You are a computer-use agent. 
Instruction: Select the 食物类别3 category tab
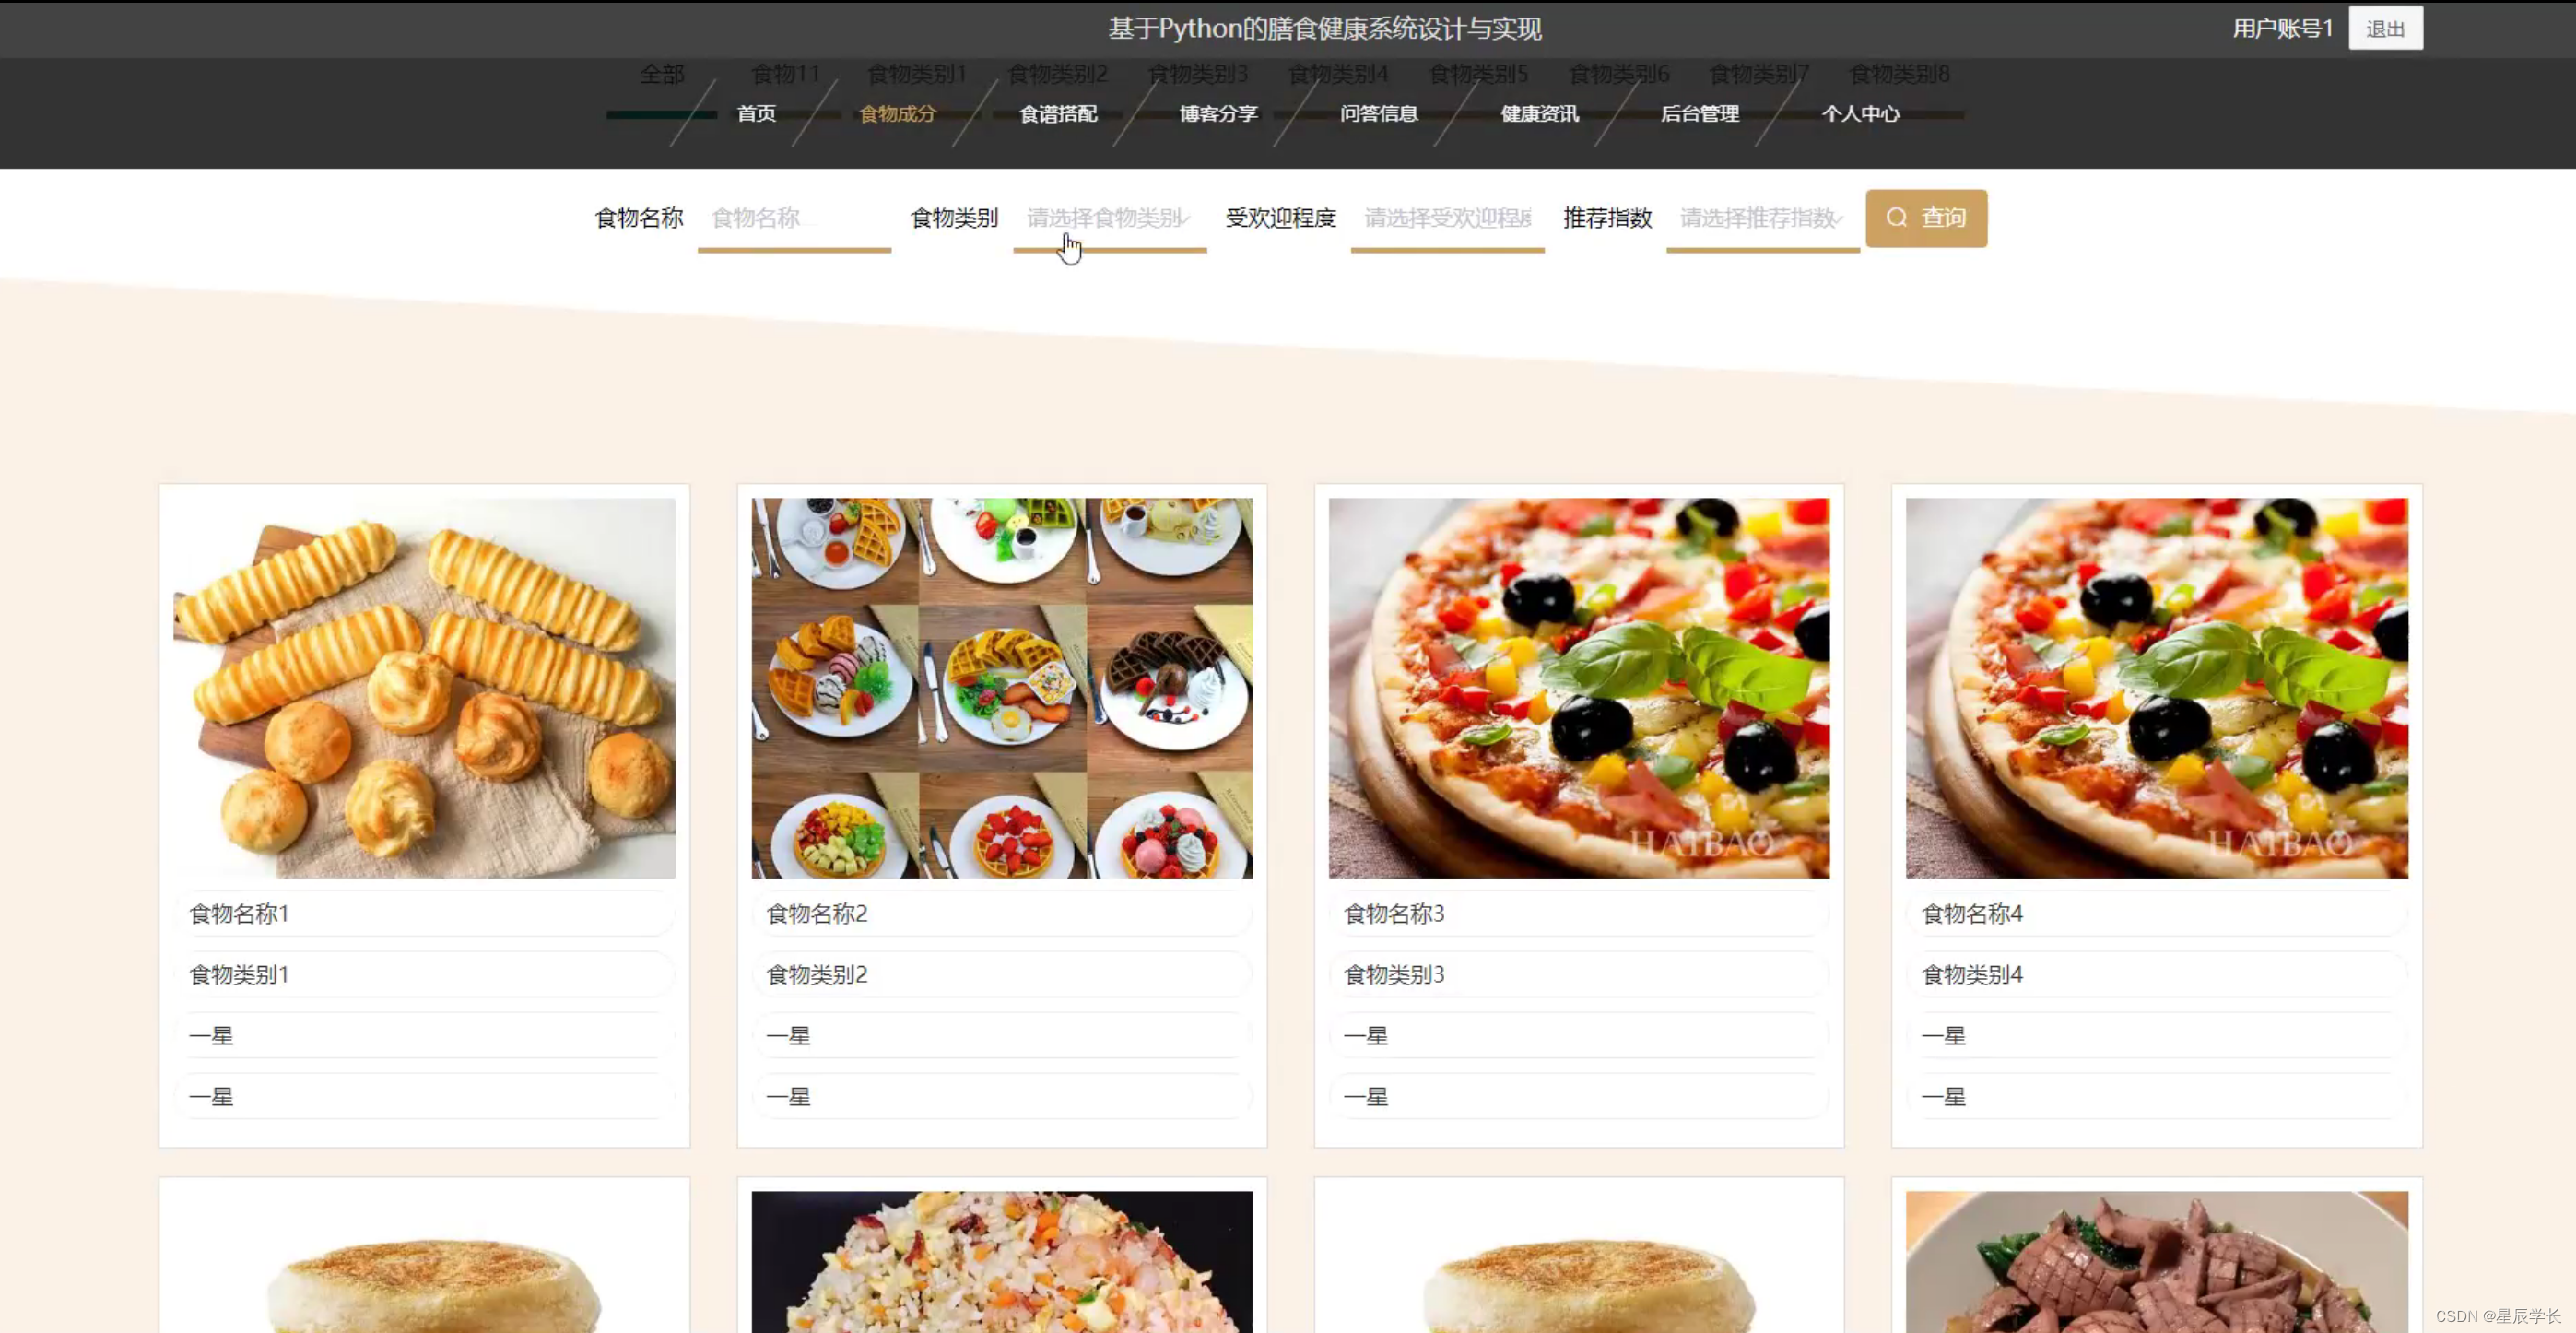[1198, 74]
